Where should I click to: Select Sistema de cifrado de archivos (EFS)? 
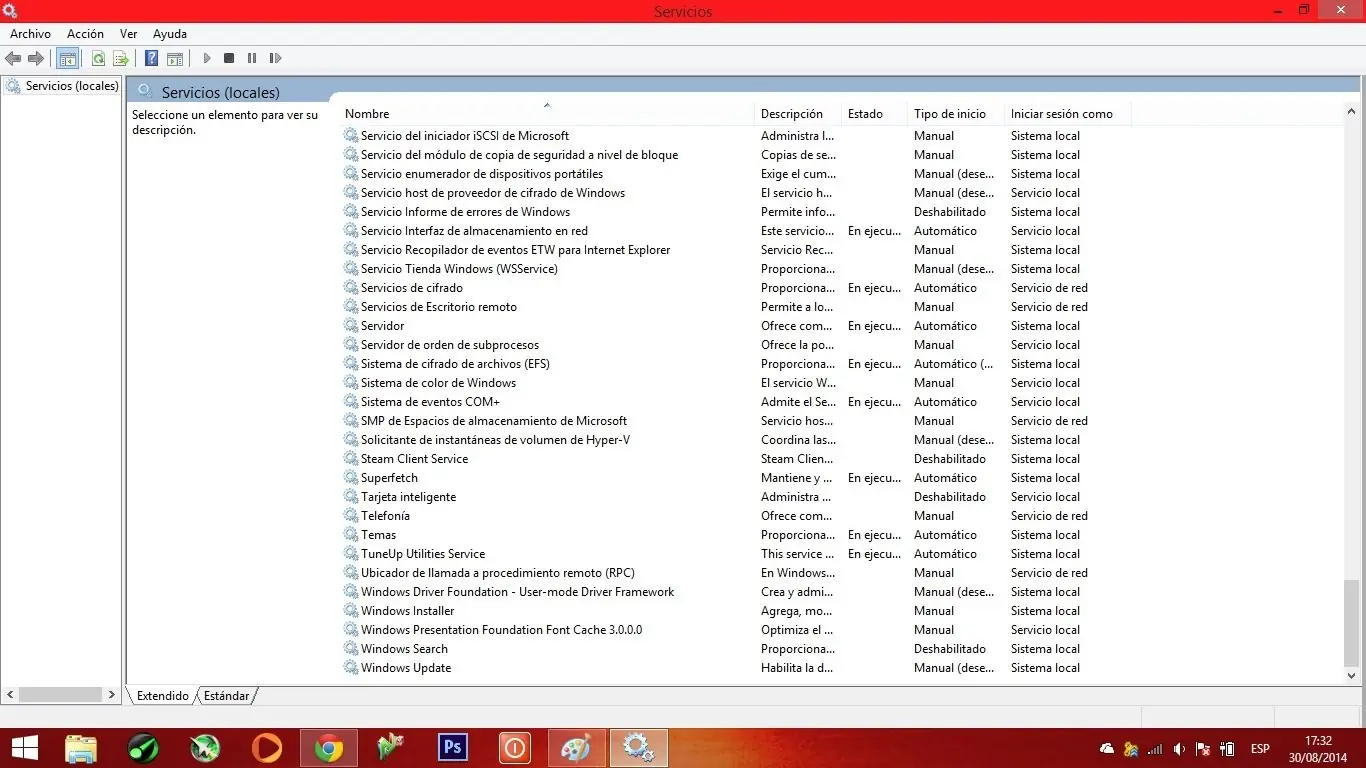(x=736, y=364)
